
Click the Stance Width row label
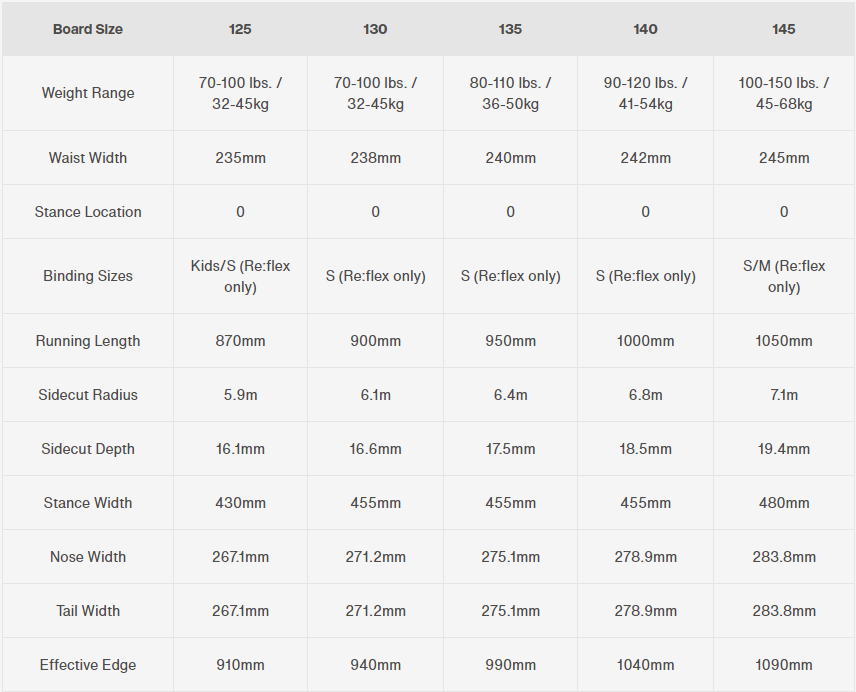click(88, 503)
